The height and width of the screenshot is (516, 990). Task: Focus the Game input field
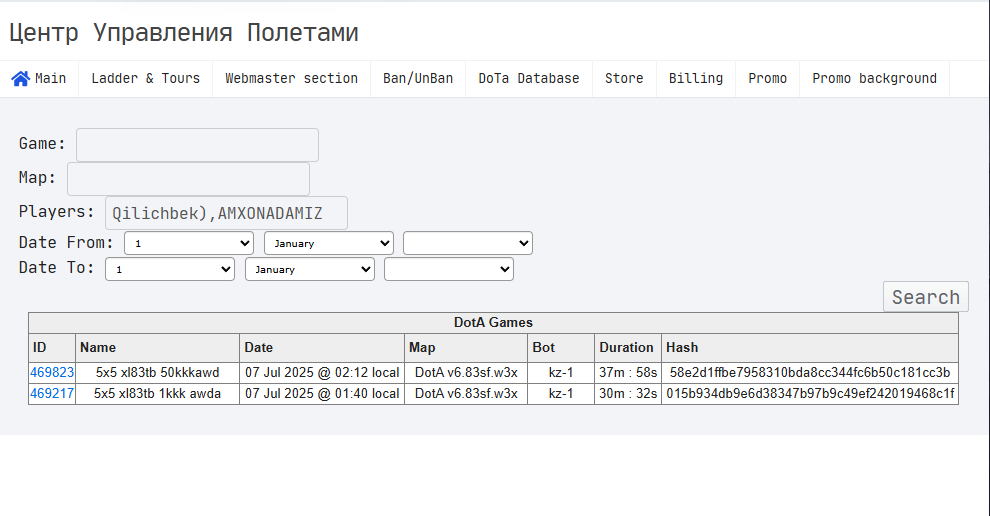(x=197, y=145)
